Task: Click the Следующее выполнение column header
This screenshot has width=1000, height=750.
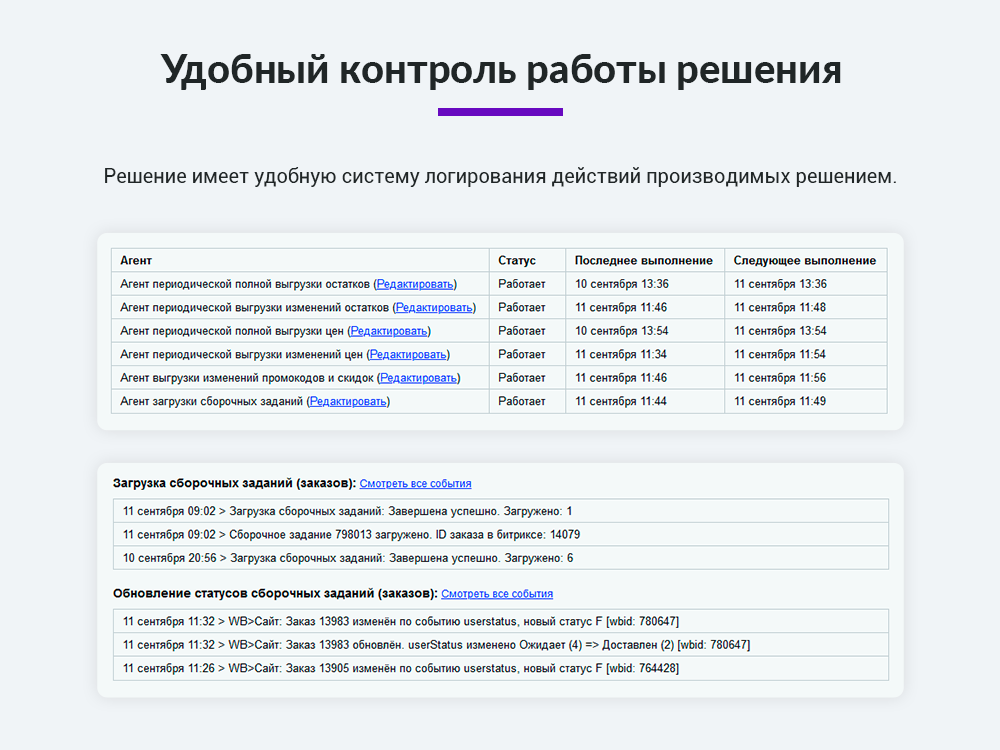Action: click(x=804, y=259)
